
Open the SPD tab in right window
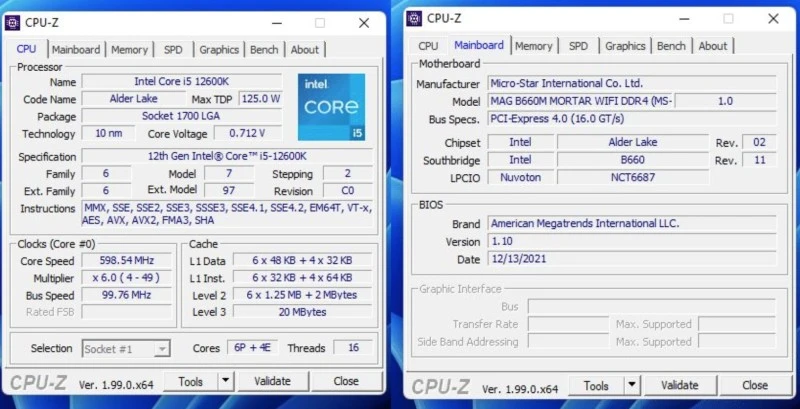coord(578,46)
